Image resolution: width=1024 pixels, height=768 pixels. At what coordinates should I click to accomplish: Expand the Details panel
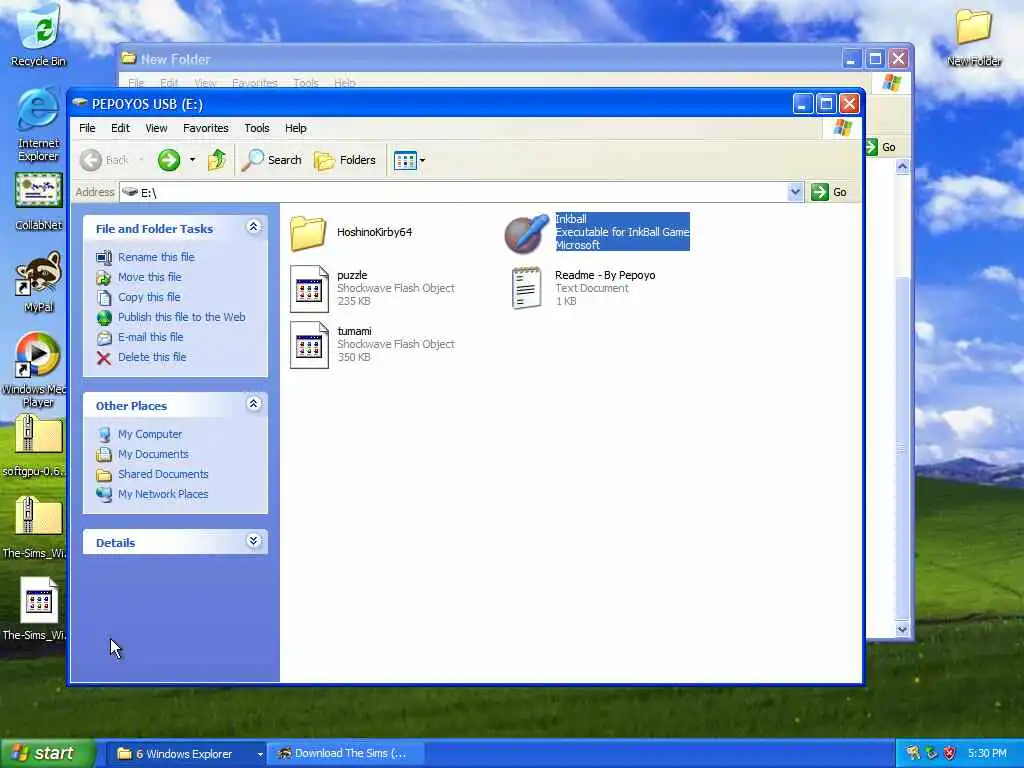(253, 541)
